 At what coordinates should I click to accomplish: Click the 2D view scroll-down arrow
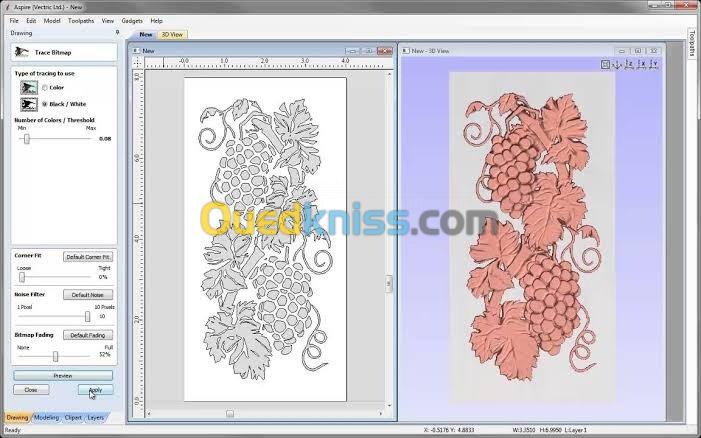coord(389,405)
